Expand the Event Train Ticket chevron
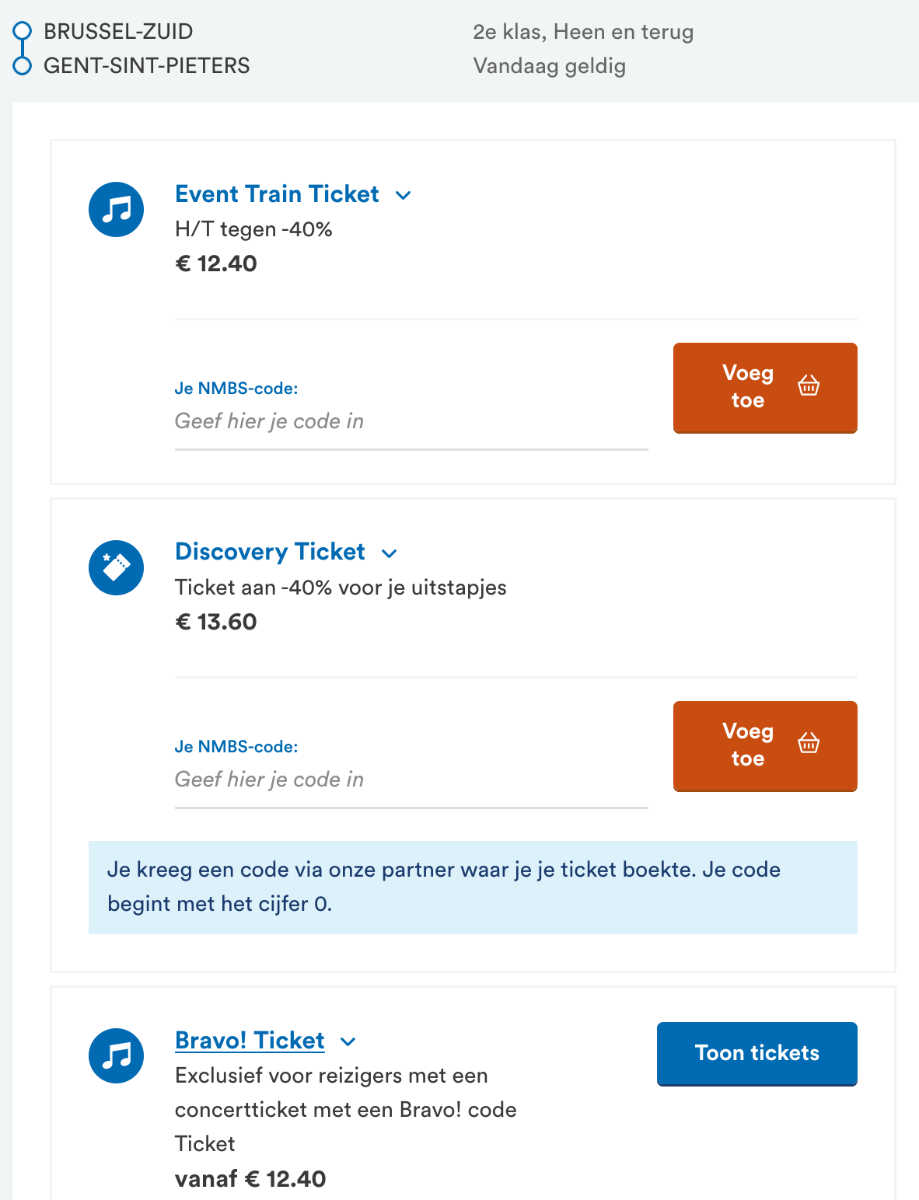919x1200 pixels. pos(403,195)
